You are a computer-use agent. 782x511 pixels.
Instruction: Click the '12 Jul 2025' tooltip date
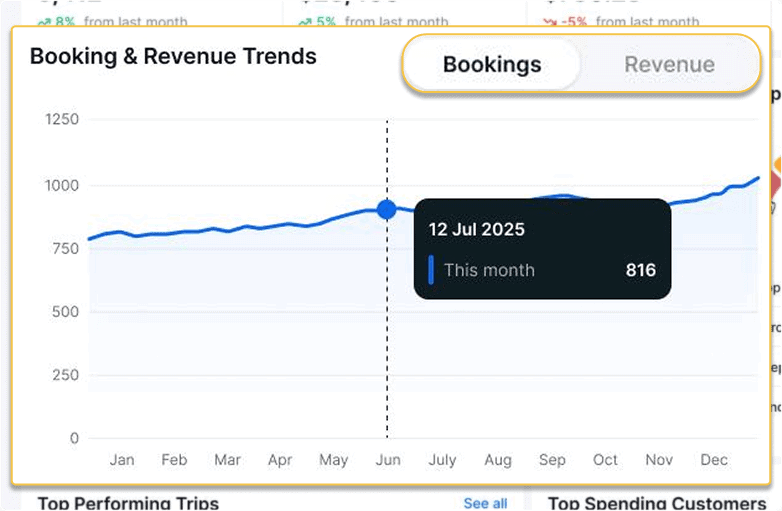coord(476,229)
